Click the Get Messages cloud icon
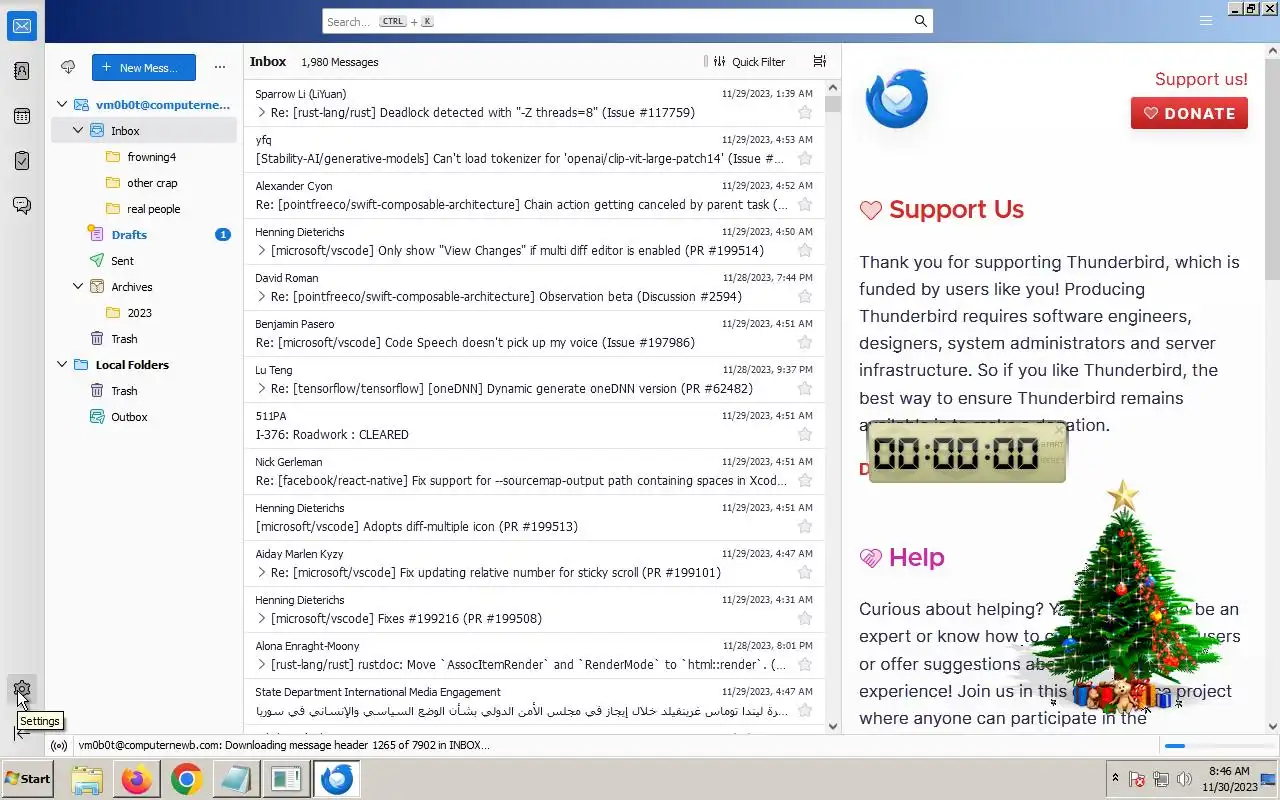Image resolution: width=1280 pixels, height=800 pixels. 68,67
